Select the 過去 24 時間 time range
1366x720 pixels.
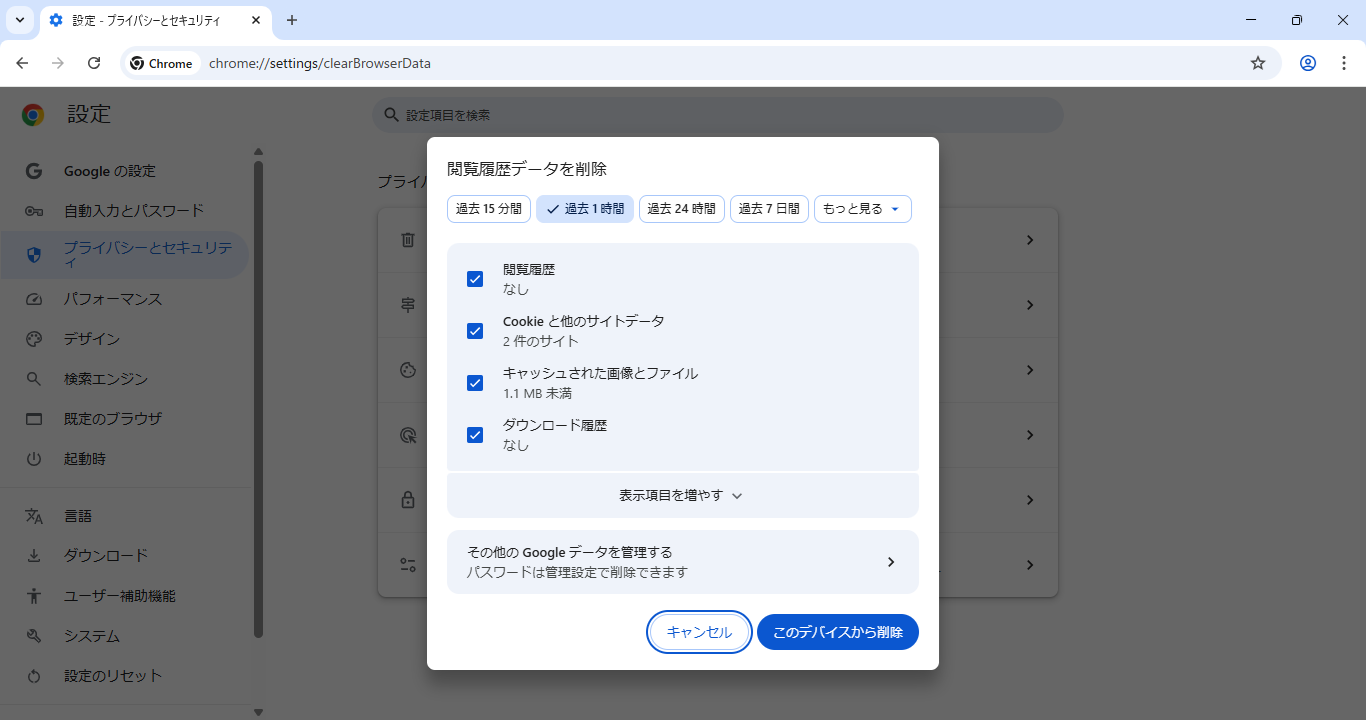(x=681, y=209)
